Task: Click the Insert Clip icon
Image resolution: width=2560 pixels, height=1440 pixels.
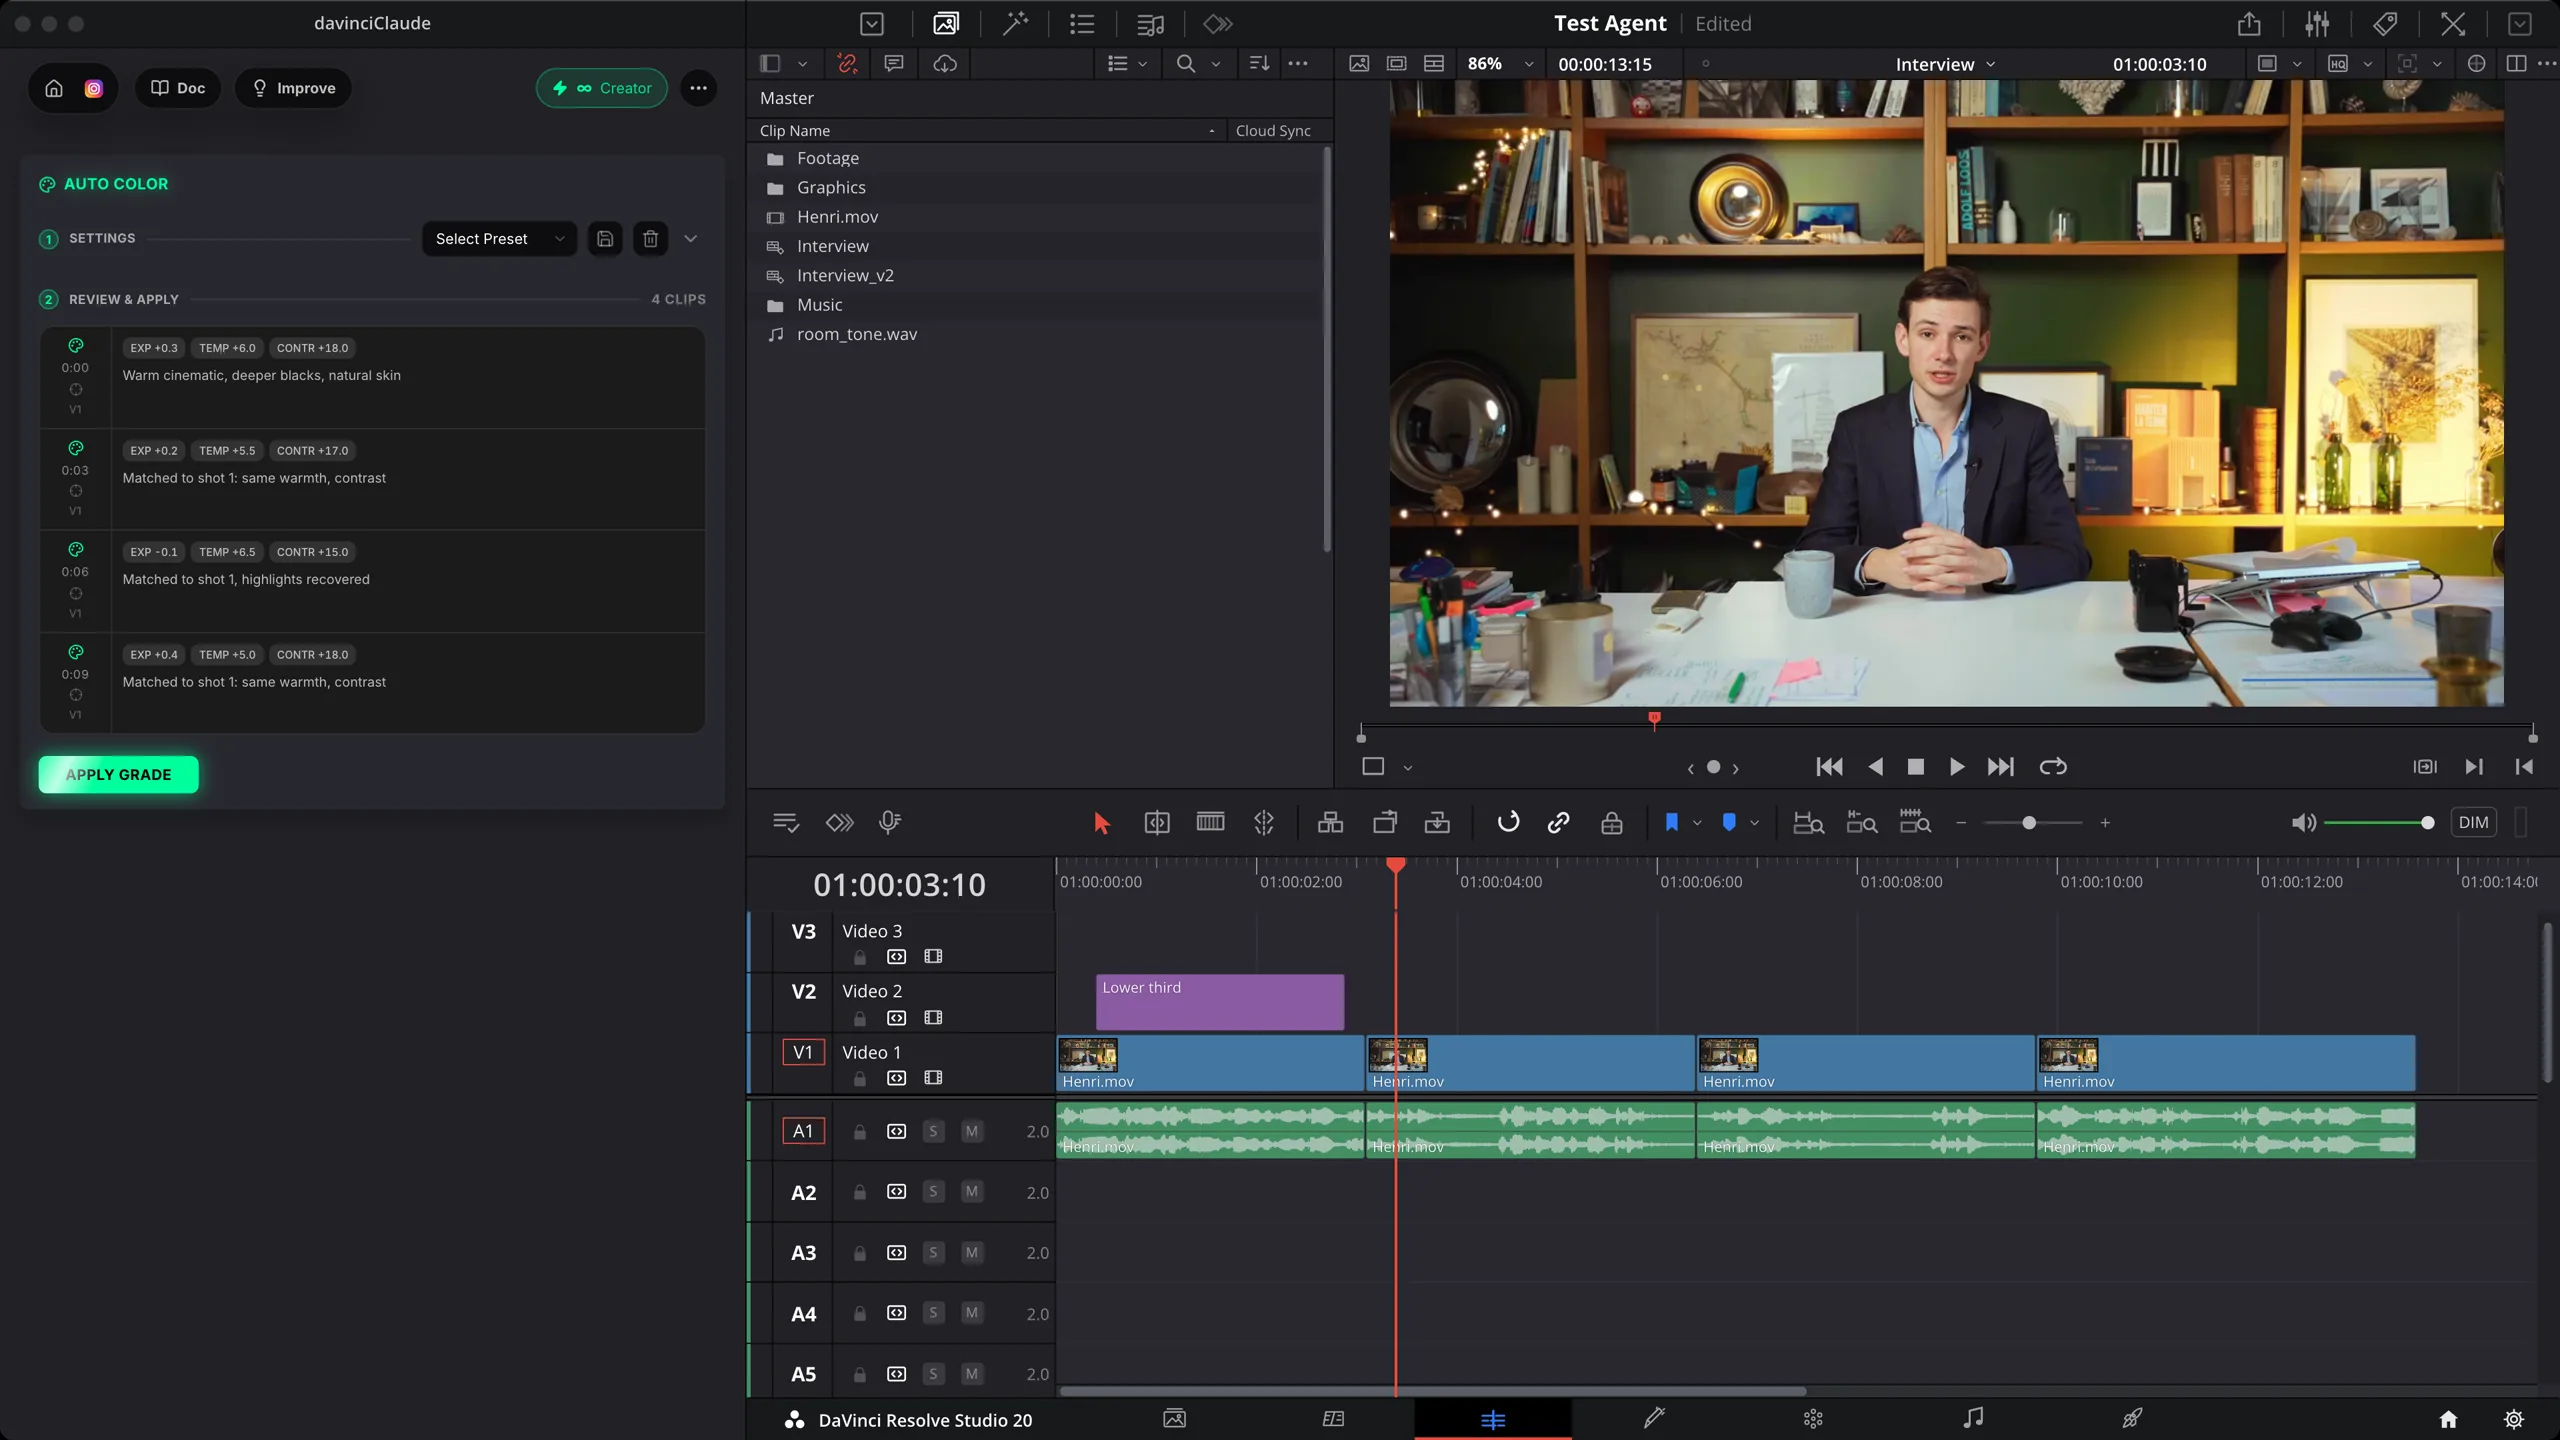Action: [x=1330, y=823]
